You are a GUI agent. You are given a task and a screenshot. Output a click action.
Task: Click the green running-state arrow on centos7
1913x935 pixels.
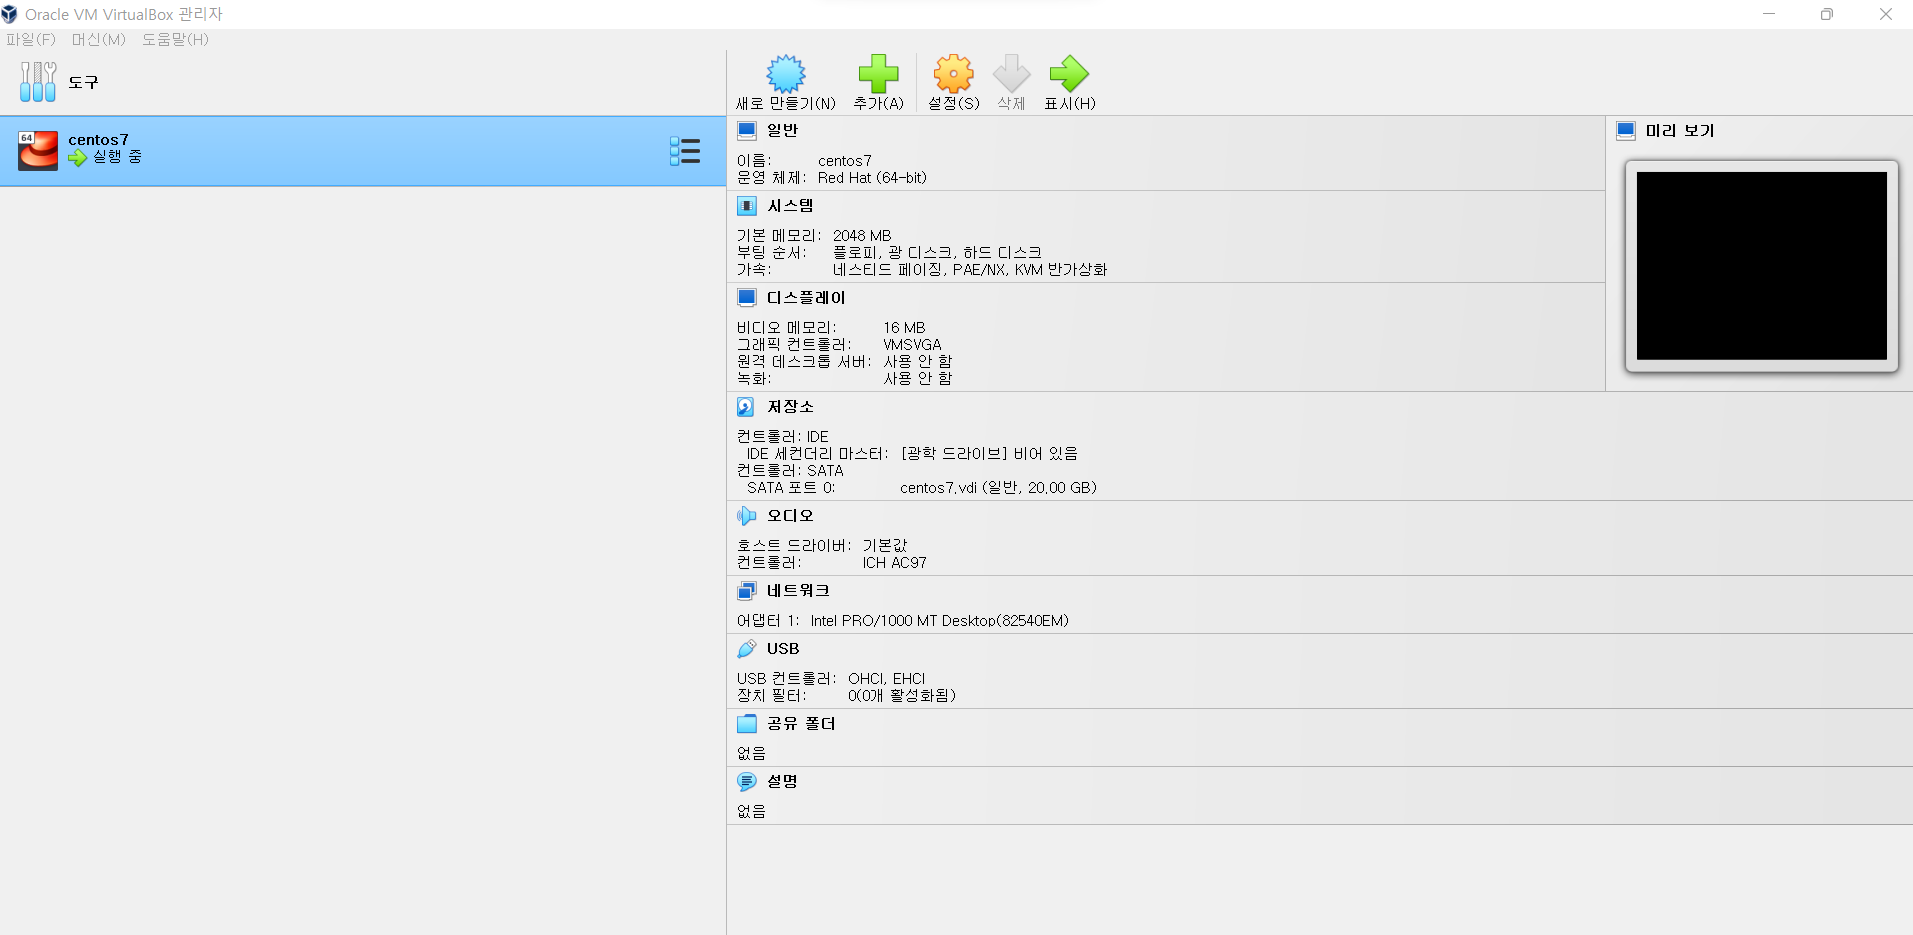tap(77, 157)
